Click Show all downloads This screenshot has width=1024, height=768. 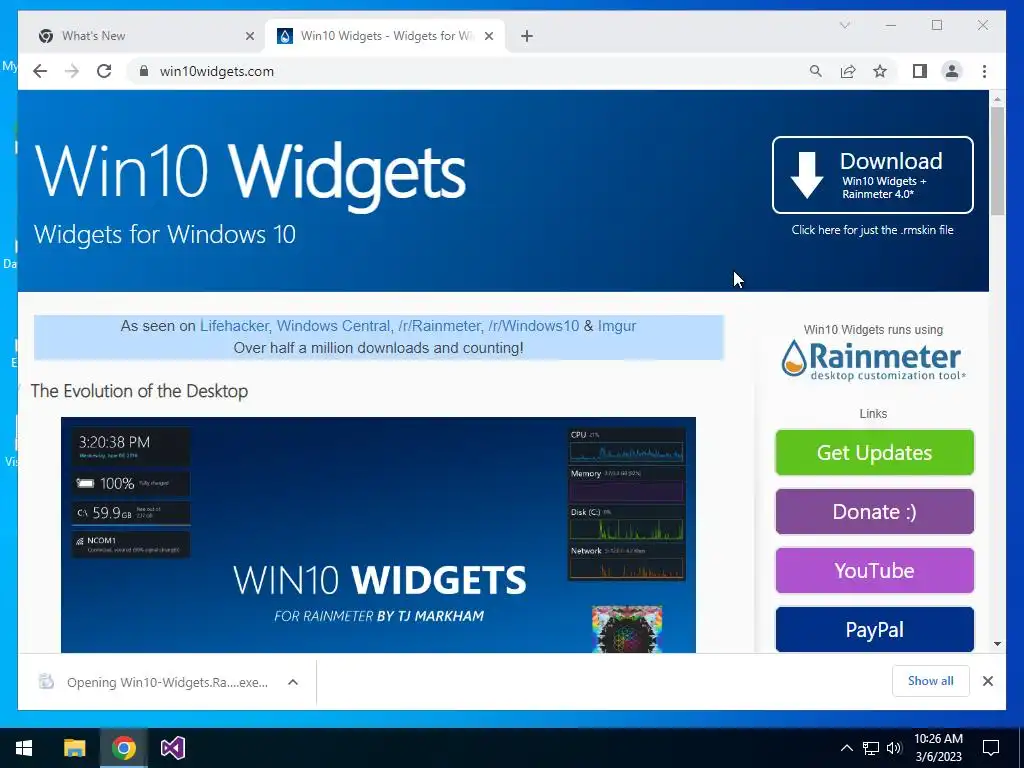[x=931, y=681]
